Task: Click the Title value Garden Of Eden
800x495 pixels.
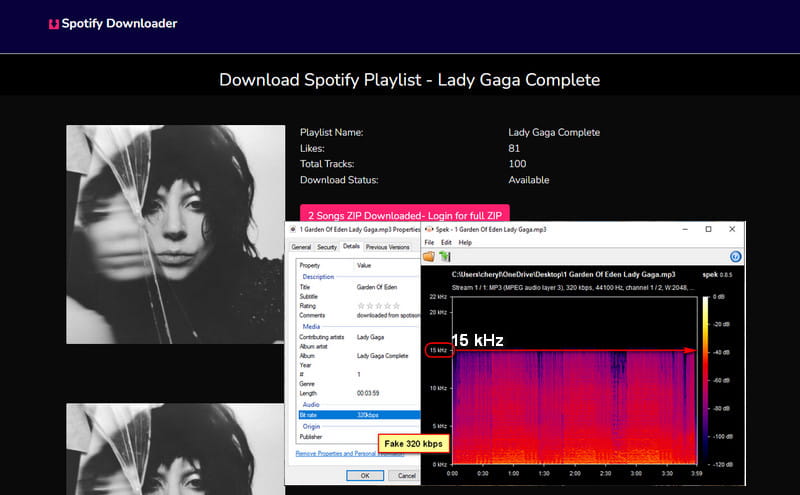Action: [377, 287]
